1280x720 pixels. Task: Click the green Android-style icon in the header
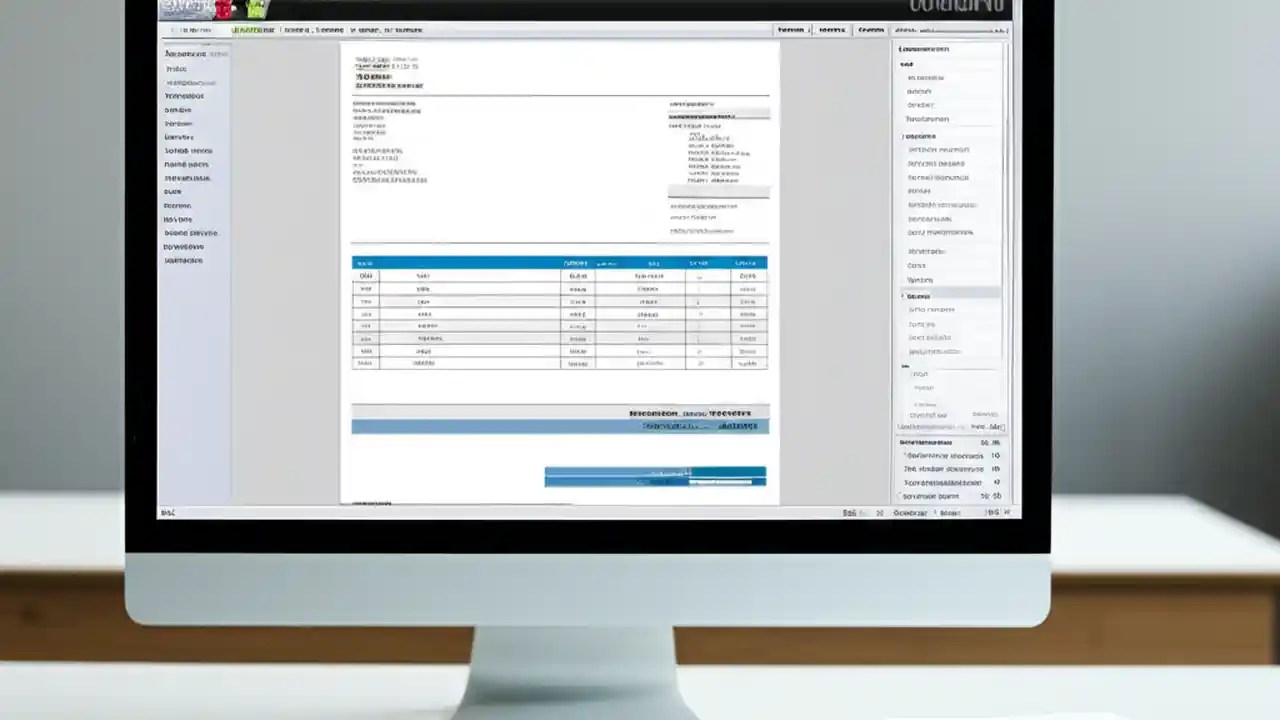[256, 8]
